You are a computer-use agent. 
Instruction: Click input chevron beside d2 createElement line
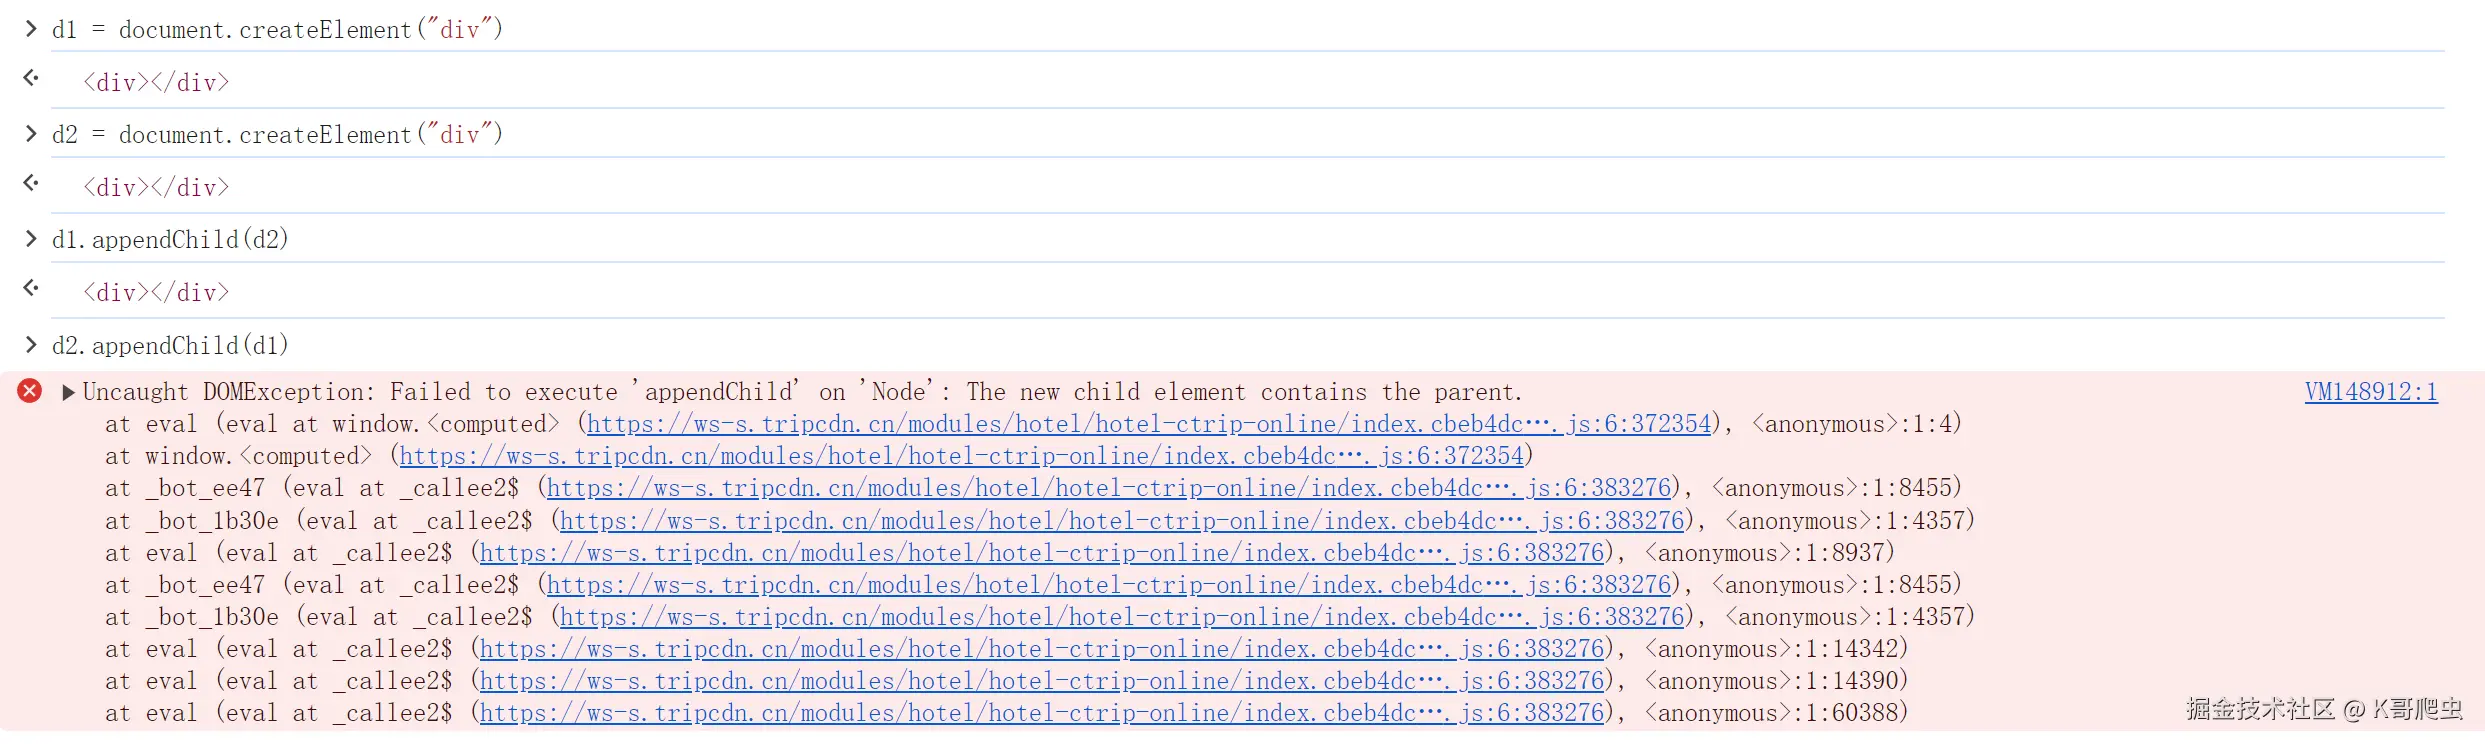pyautogui.click(x=31, y=134)
